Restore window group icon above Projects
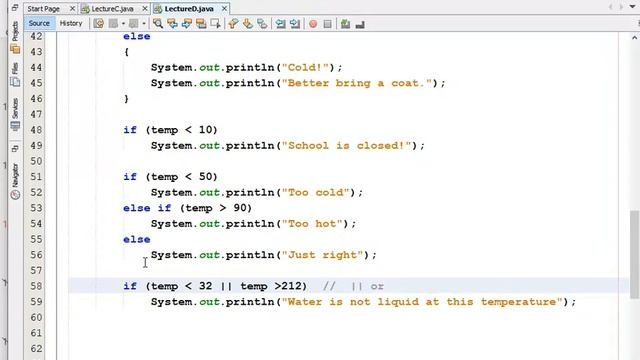Image resolution: width=640 pixels, height=360 pixels. point(15,7)
